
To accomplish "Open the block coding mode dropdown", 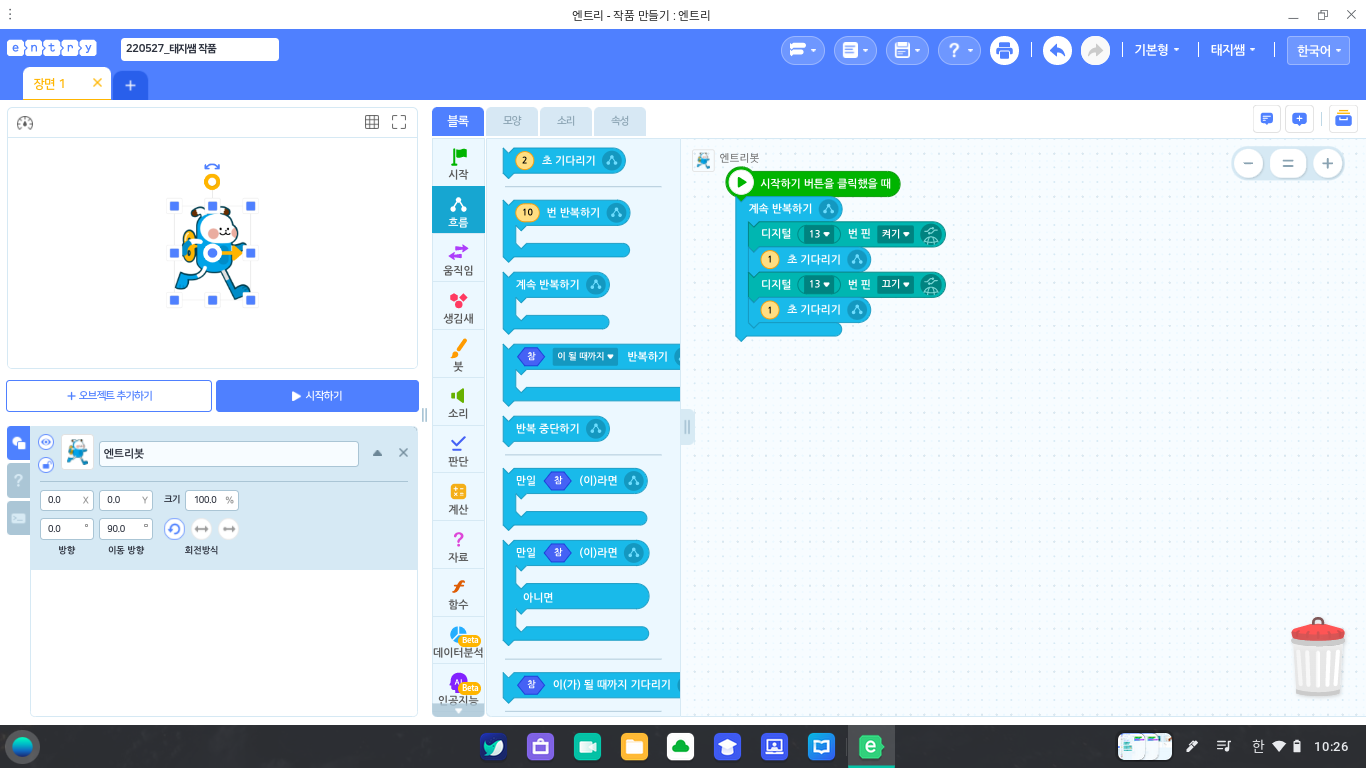I will click(x=802, y=50).
